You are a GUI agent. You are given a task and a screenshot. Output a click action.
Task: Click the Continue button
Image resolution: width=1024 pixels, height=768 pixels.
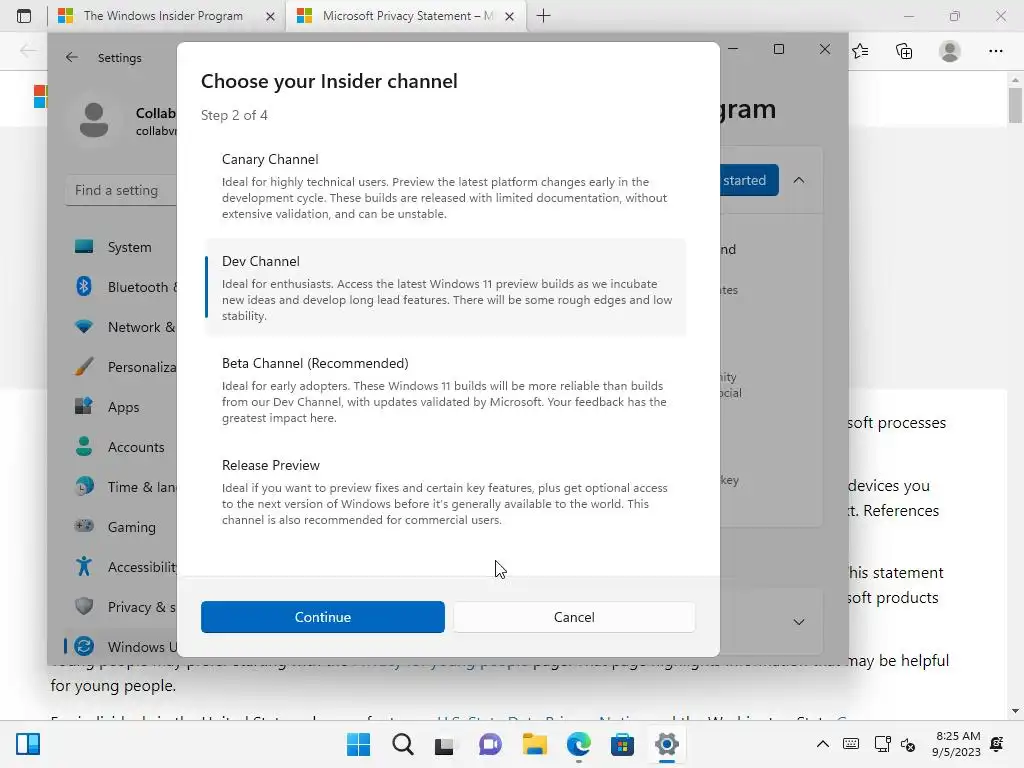point(323,617)
